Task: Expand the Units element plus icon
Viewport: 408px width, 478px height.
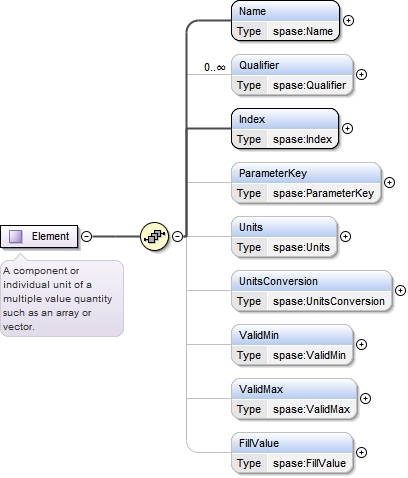Action: tap(346, 236)
